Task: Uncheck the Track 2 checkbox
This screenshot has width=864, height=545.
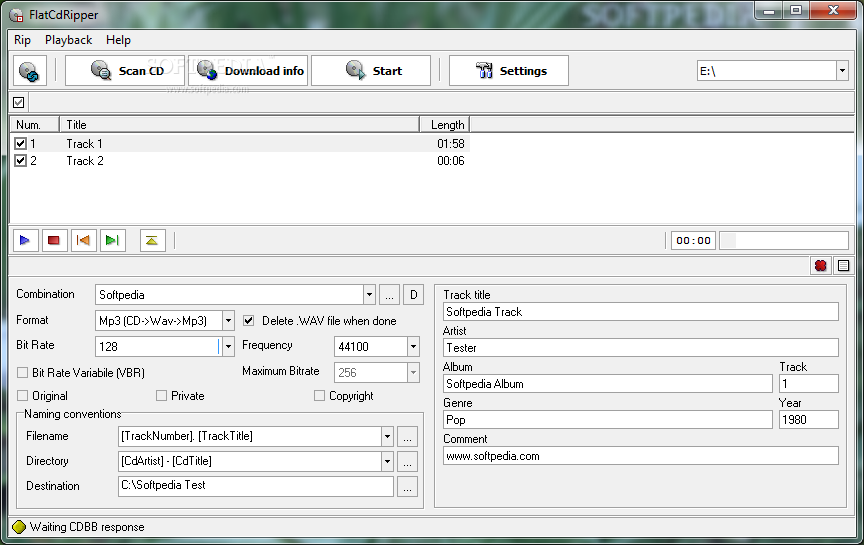Action: point(20,160)
